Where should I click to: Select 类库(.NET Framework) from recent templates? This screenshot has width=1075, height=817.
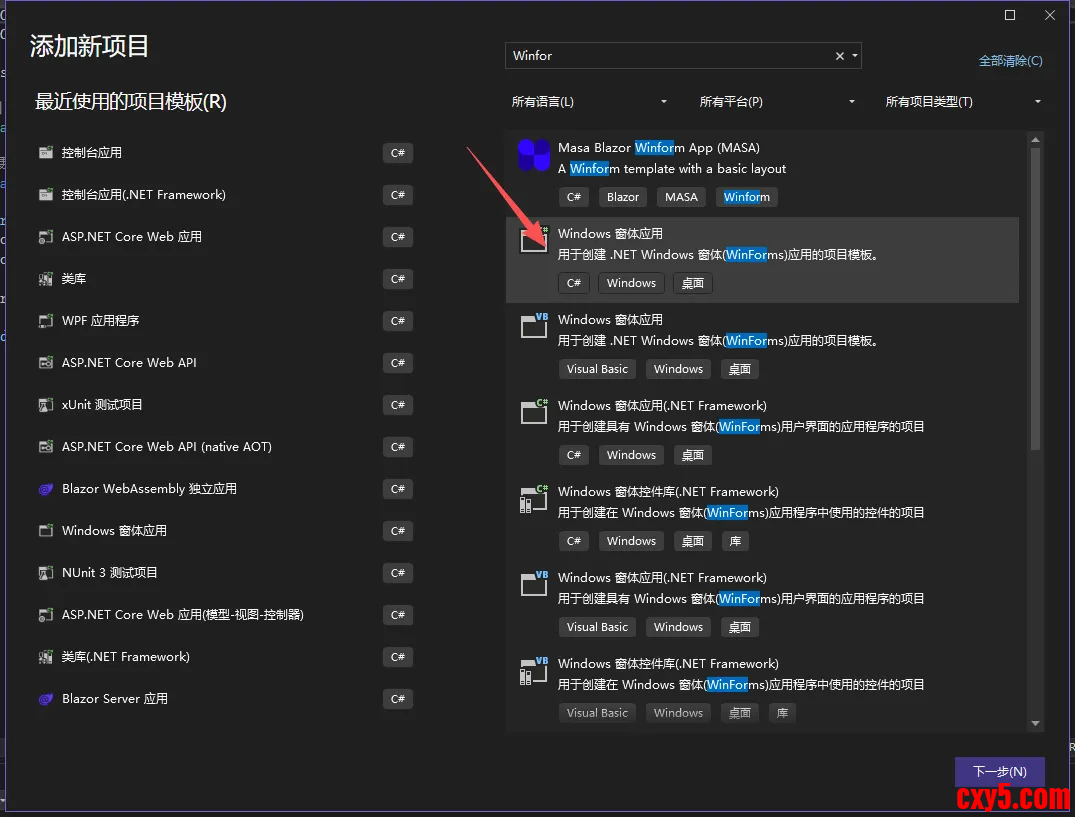pyautogui.click(x=125, y=657)
